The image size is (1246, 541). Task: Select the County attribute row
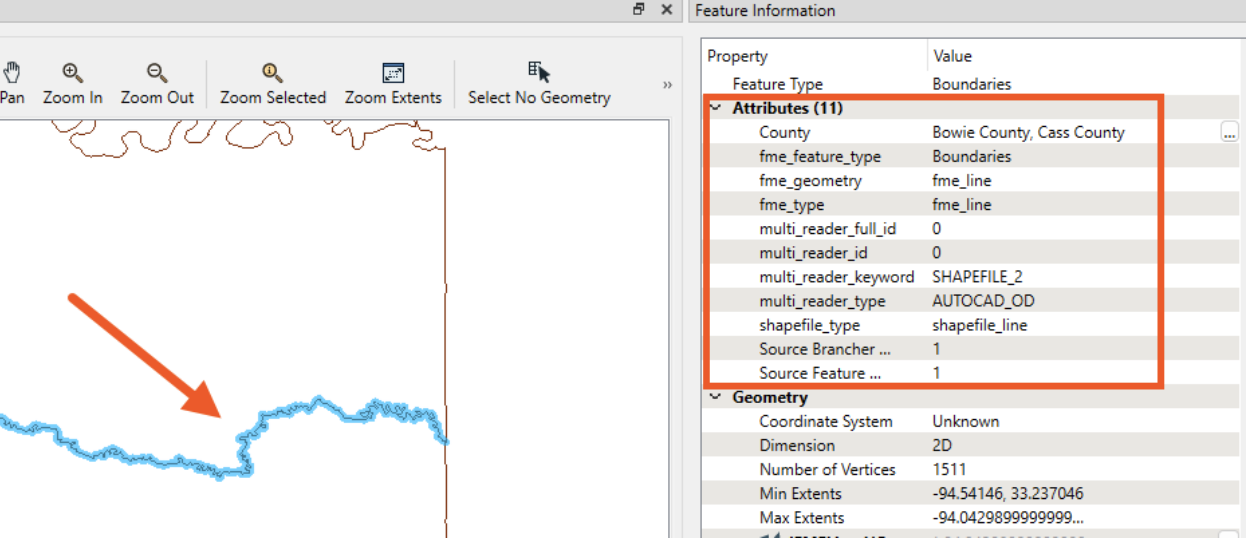[x=972, y=132]
